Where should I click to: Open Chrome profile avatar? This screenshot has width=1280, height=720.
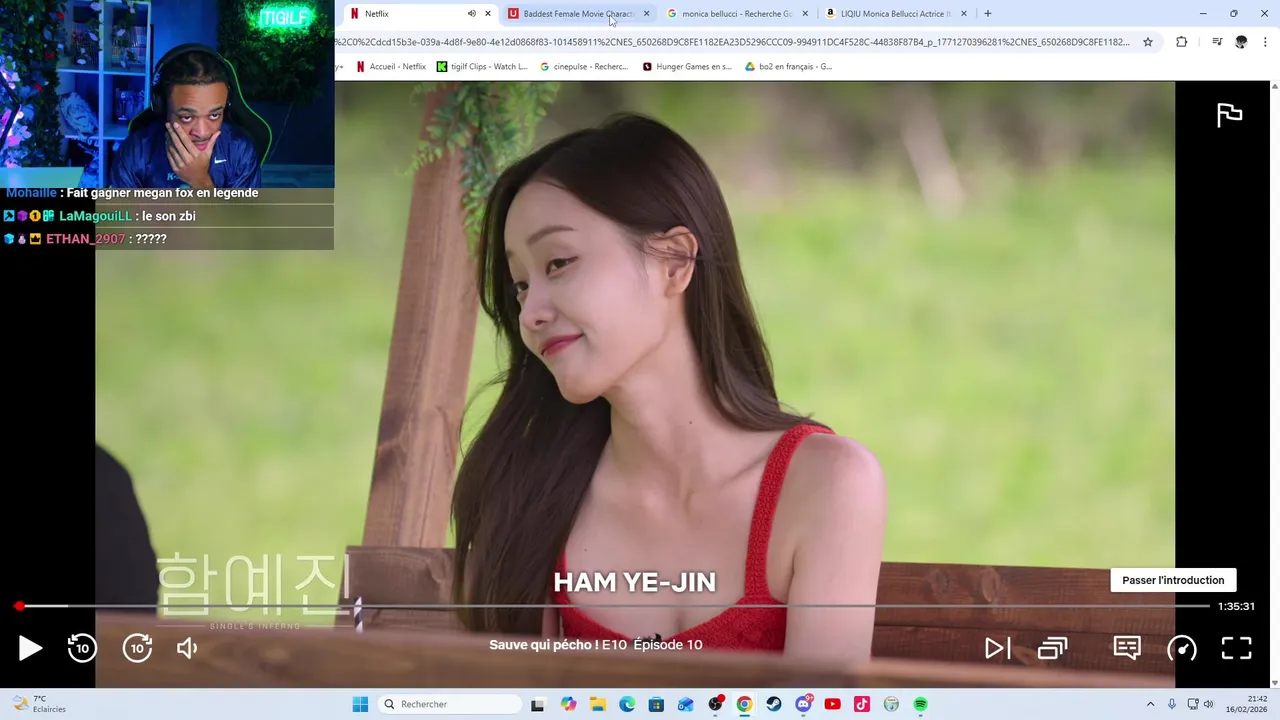pos(1241,42)
